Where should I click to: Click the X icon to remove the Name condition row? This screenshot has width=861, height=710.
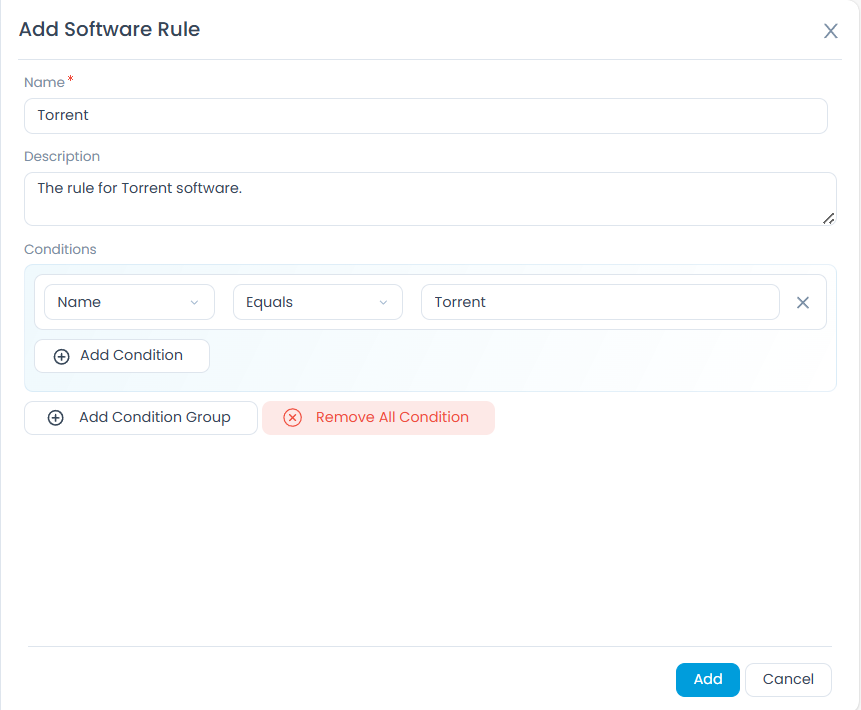click(x=803, y=302)
